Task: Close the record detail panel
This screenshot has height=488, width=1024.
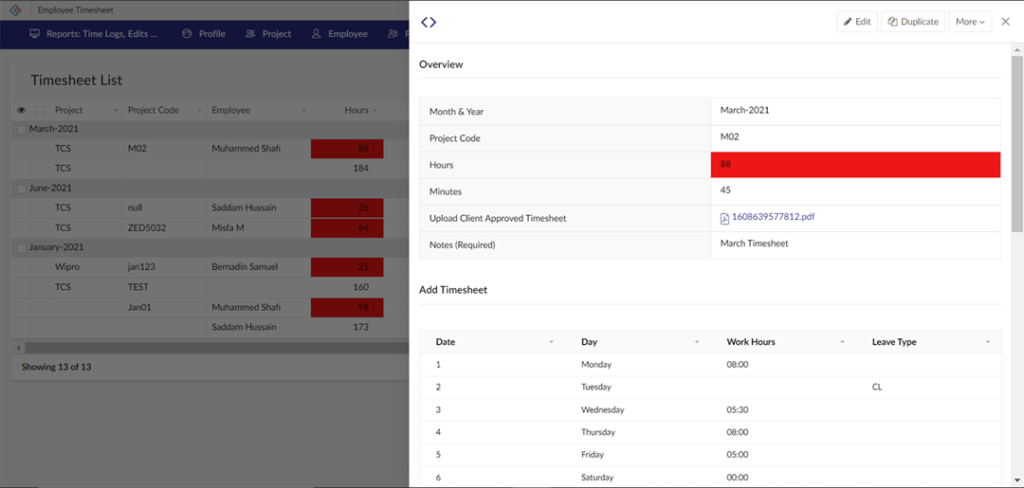Action: click(x=1005, y=21)
